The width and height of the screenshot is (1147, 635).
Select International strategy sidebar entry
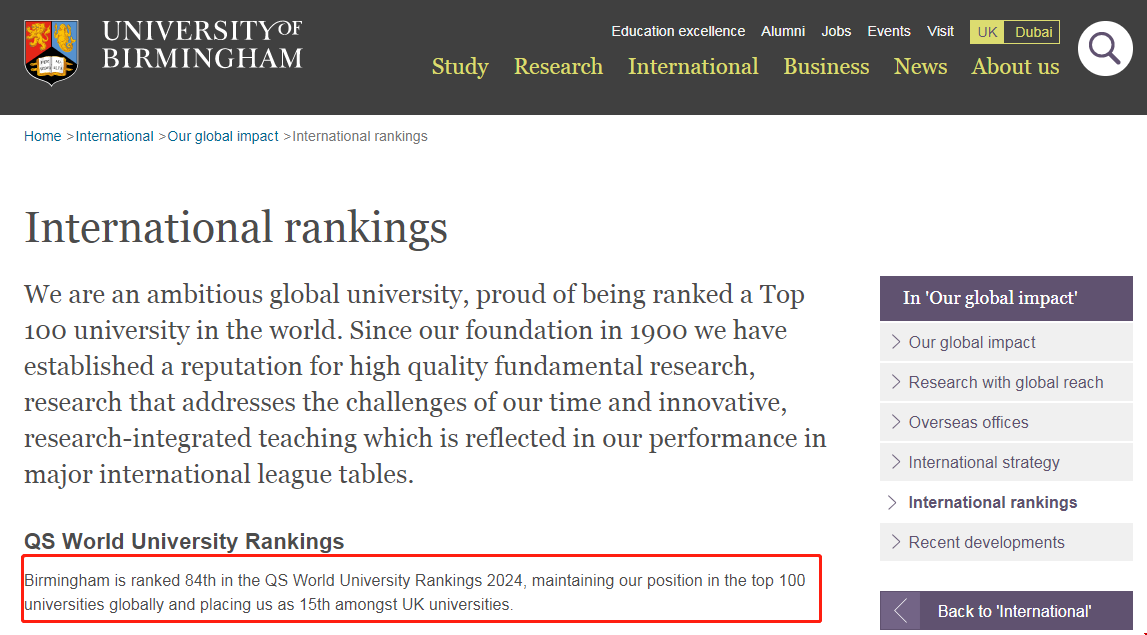983,462
